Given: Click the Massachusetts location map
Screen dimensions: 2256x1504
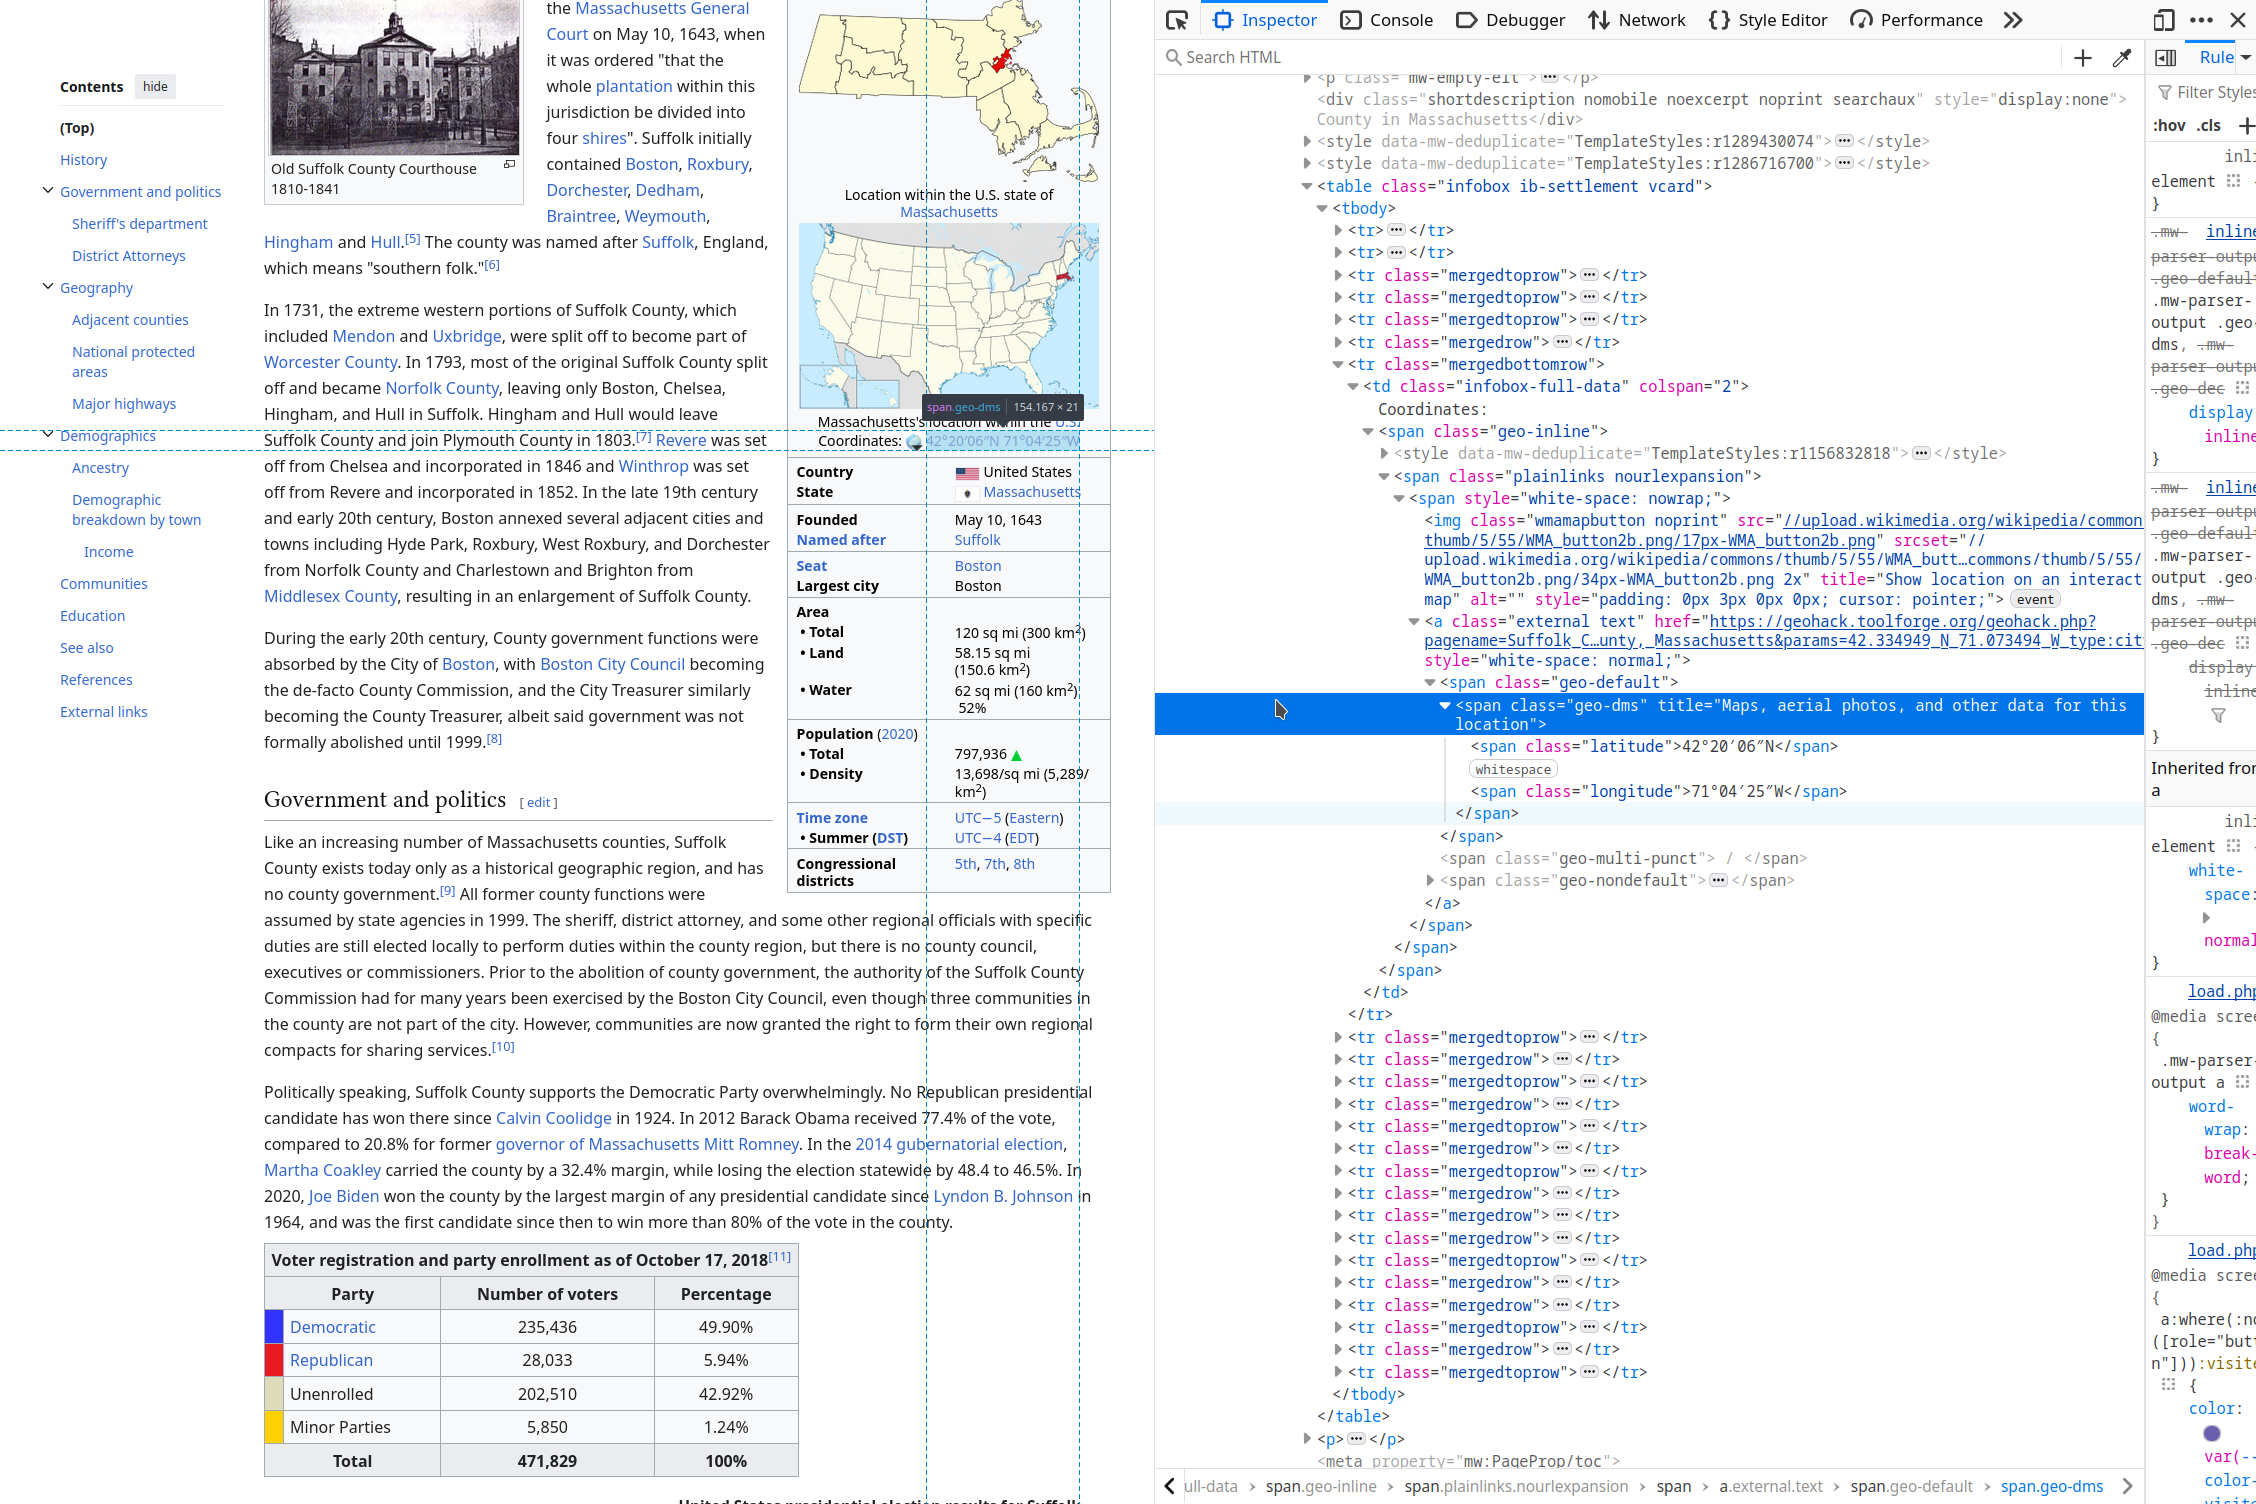Looking at the screenshot, I should point(949,90).
